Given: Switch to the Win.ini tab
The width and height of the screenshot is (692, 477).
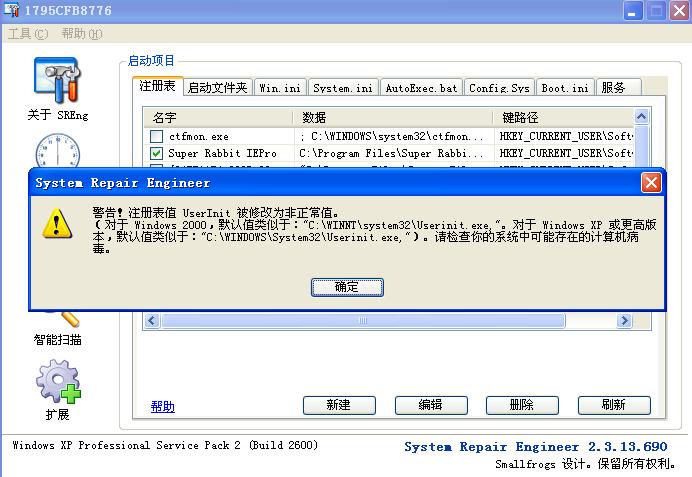Looking at the screenshot, I should coord(280,87).
